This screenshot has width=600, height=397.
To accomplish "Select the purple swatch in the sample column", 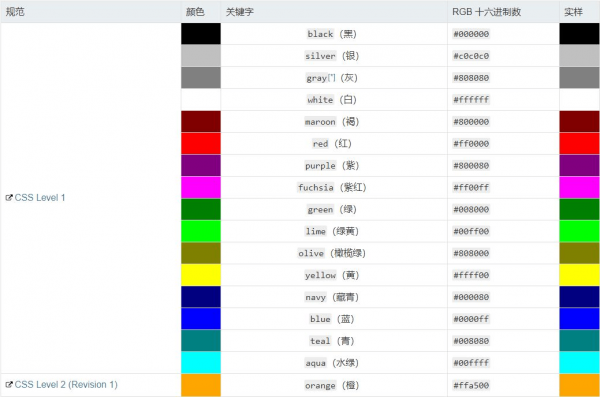I will pyautogui.click(x=579, y=165).
